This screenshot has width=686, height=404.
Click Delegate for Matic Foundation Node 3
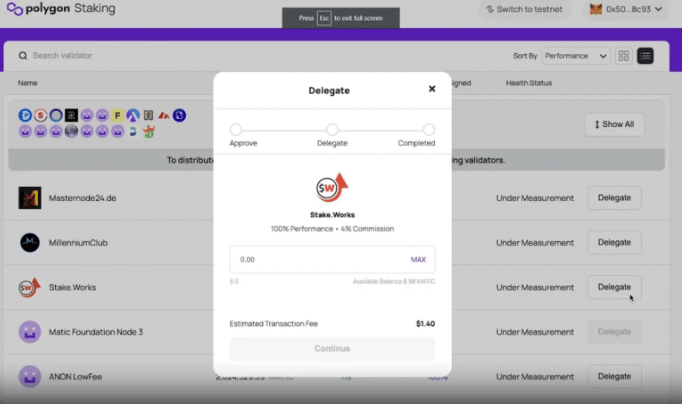tap(614, 332)
